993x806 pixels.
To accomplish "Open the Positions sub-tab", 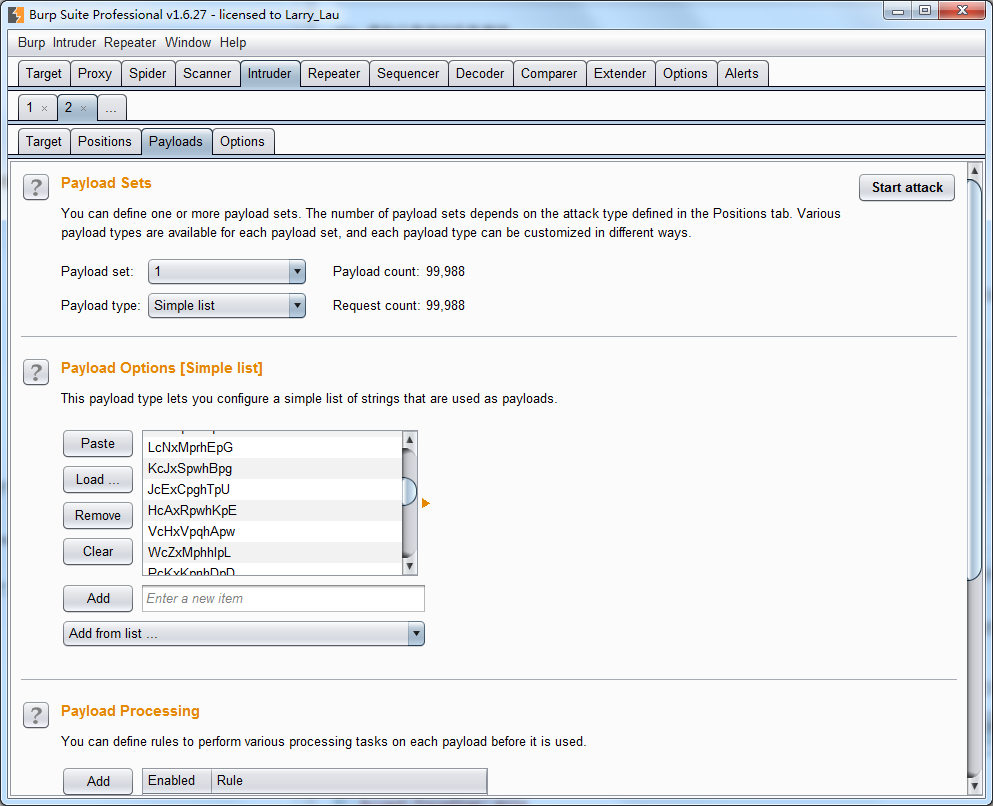I will [x=105, y=141].
